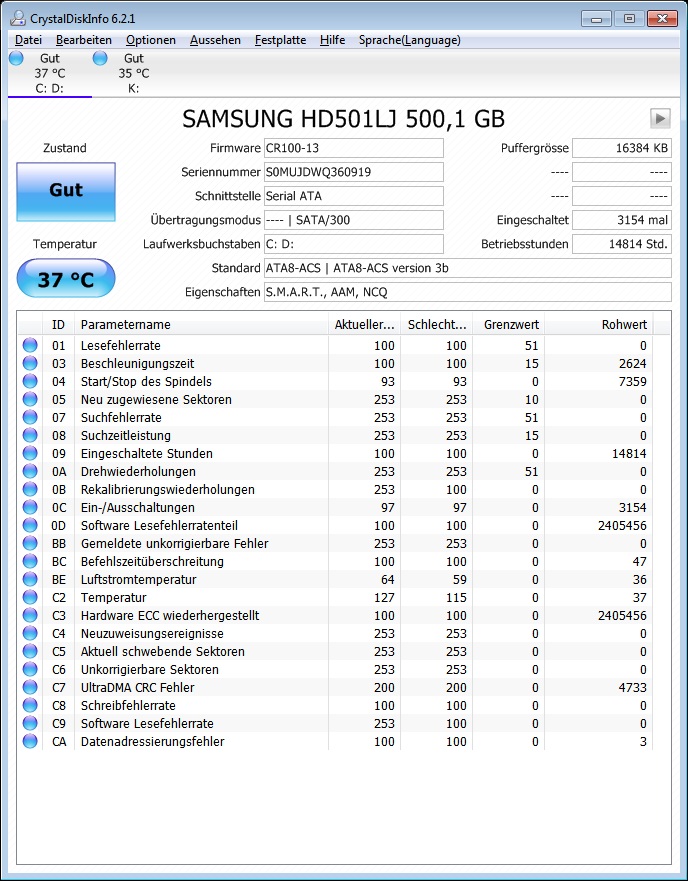Select the disk K: status orb
The image size is (688, 881).
[x=100, y=58]
